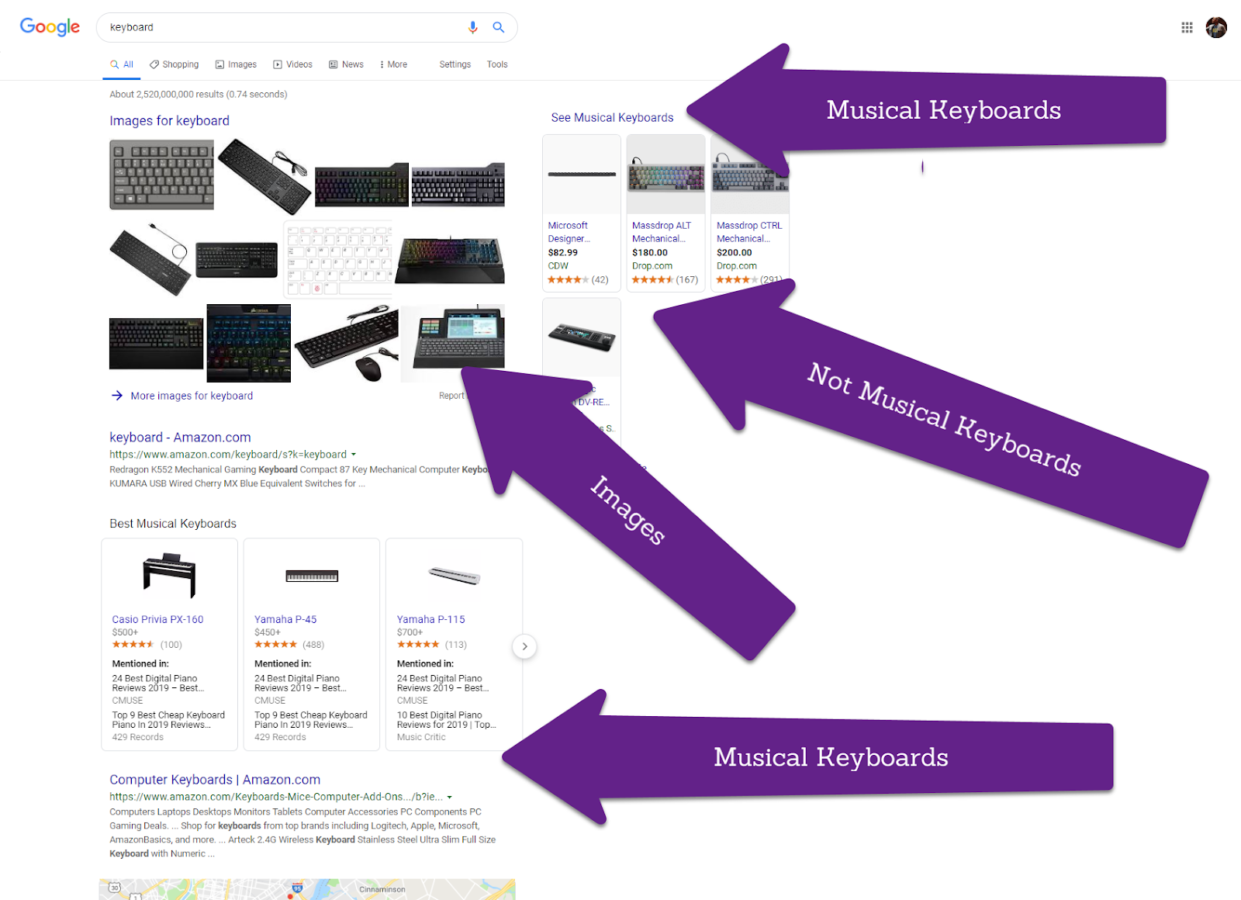Click the microphone voice search icon

pyautogui.click(x=474, y=28)
